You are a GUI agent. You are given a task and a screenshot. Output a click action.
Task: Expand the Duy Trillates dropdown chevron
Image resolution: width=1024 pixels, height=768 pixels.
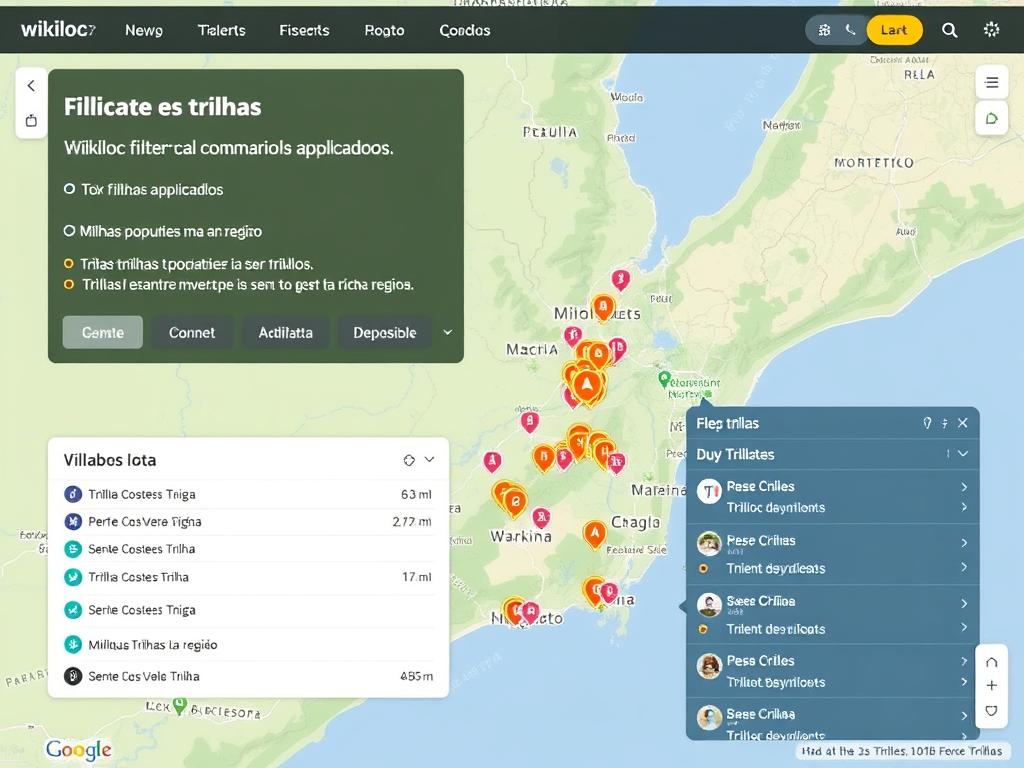[x=962, y=454]
